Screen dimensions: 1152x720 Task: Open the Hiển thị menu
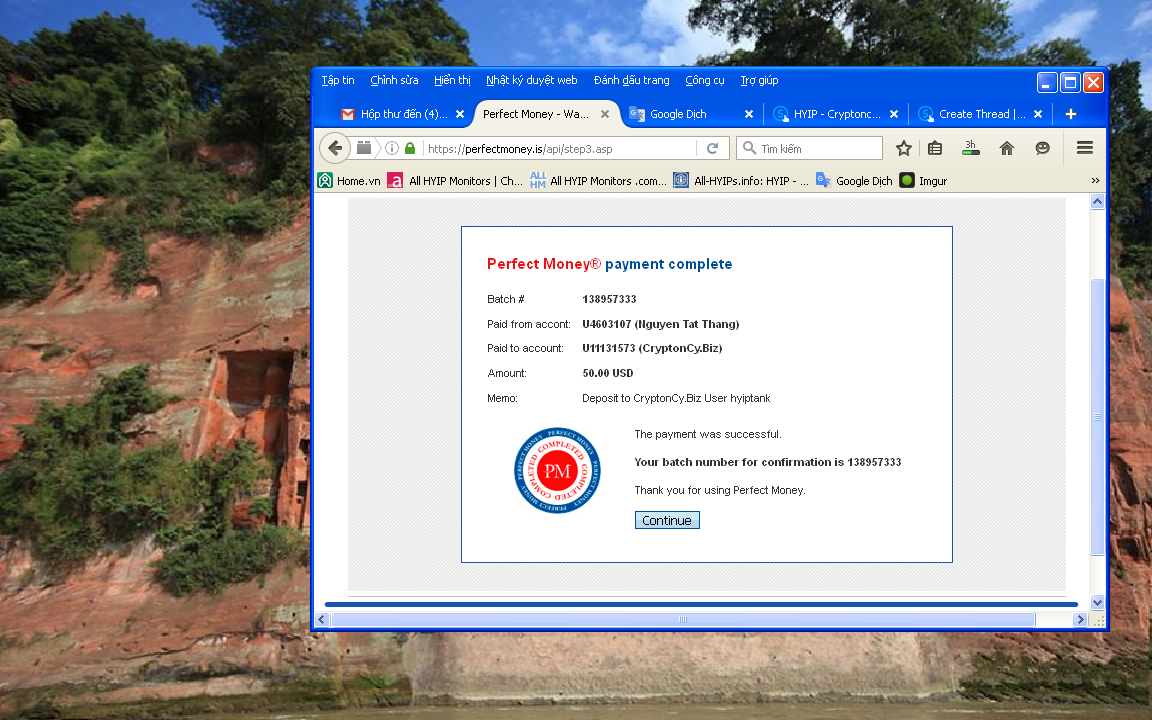click(x=452, y=80)
